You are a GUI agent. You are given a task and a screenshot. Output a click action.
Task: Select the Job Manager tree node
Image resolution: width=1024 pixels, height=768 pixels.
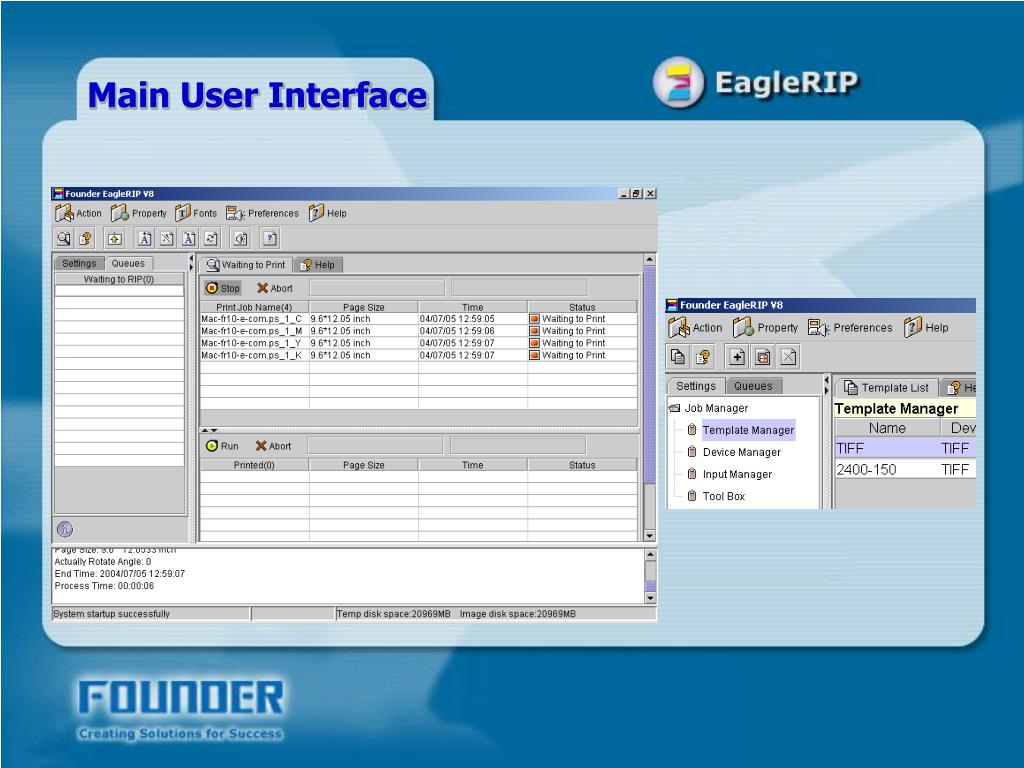(716, 408)
